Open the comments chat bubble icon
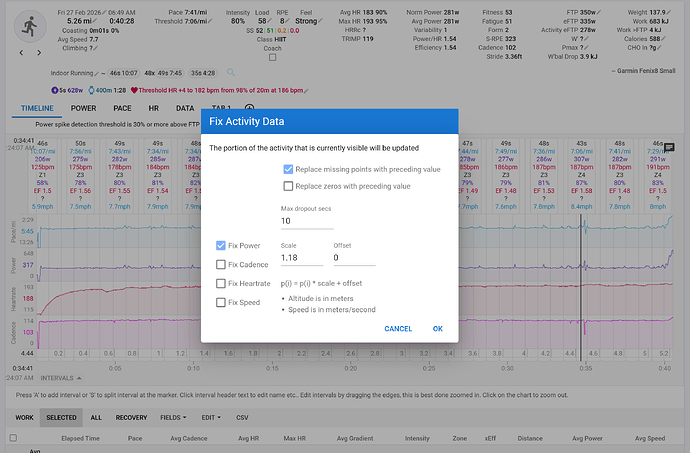The height and width of the screenshot is (453, 690). [668, 148]
